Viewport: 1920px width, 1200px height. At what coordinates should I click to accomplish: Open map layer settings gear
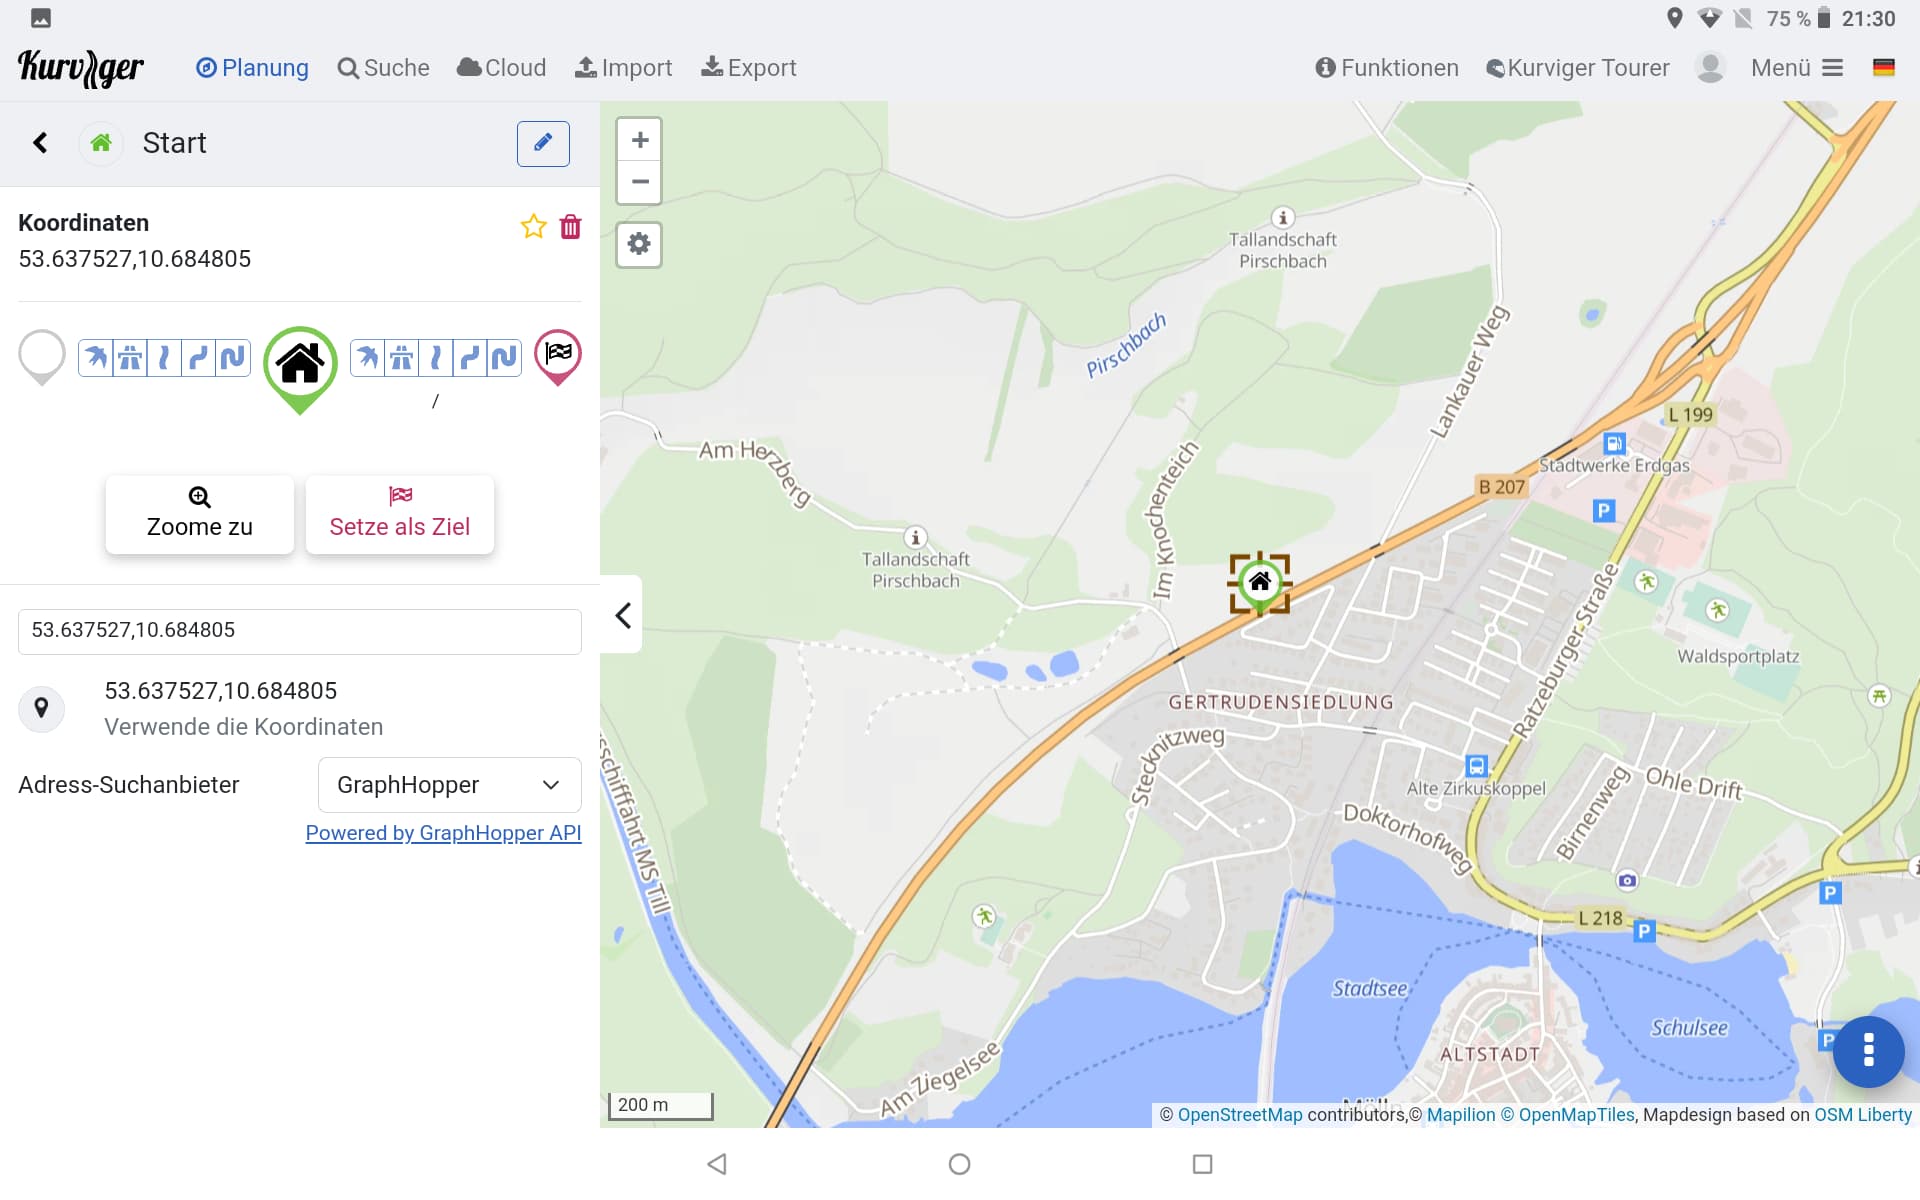tap(639, 244)
